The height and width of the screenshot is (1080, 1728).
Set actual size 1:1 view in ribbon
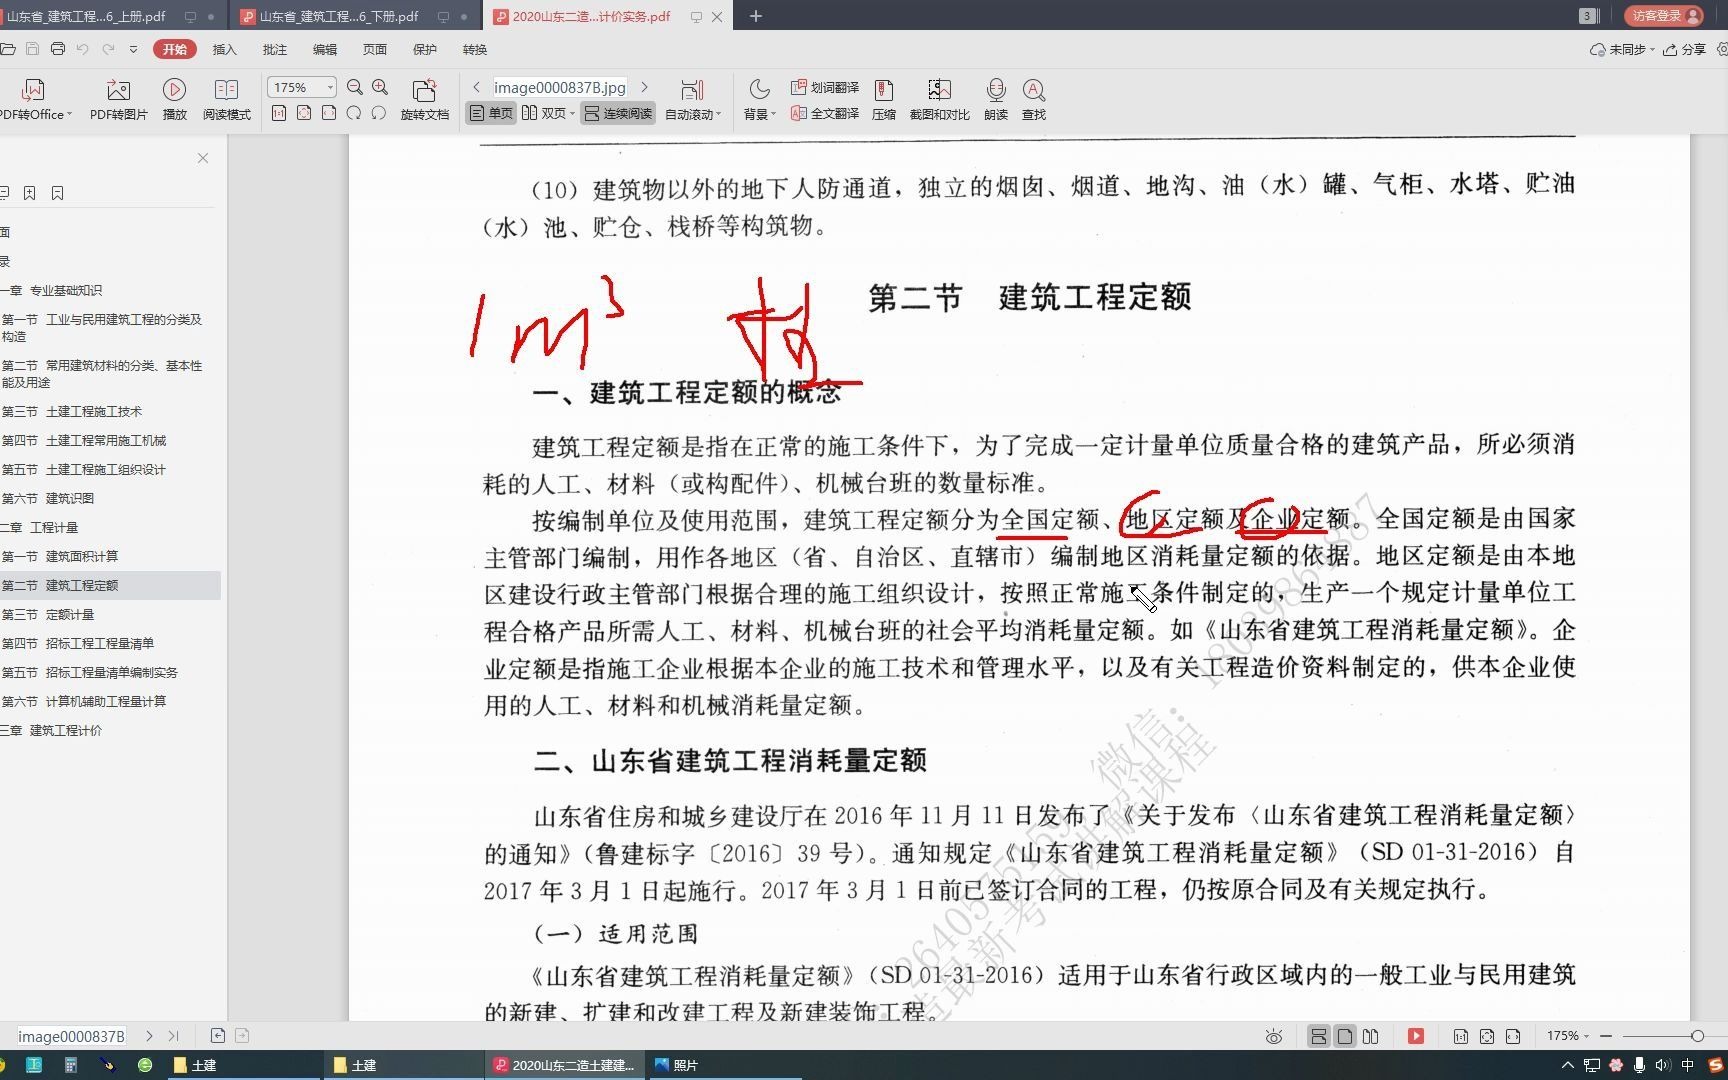[279, 114]
